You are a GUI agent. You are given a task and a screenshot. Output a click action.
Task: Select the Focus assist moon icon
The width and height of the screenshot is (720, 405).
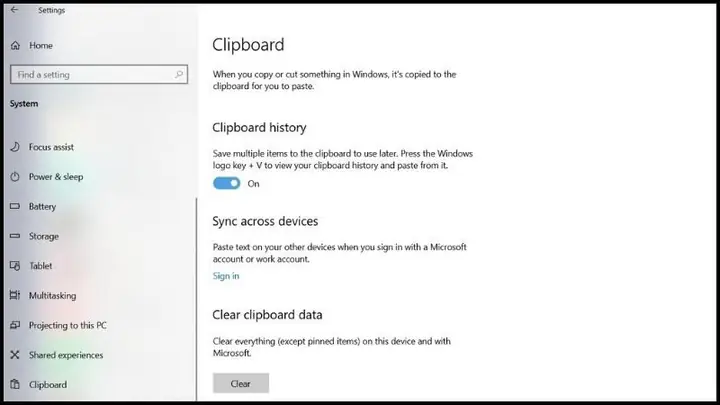(15, 147)
